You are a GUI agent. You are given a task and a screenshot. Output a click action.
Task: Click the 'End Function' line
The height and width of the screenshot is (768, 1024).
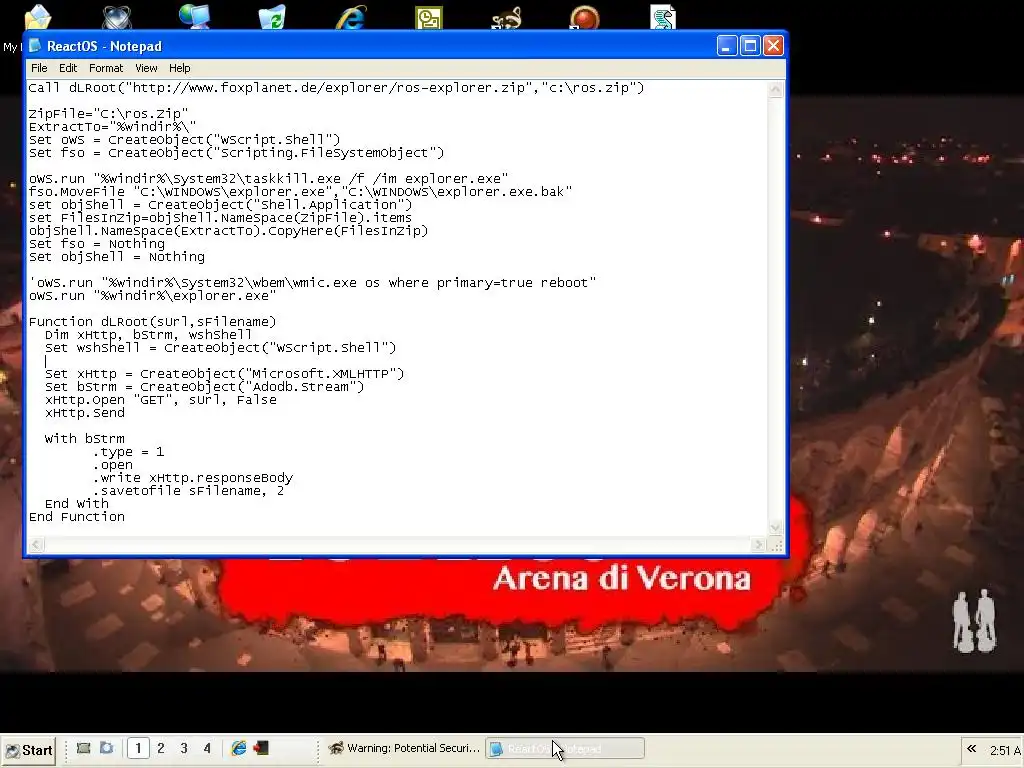(x=77, y=517)
